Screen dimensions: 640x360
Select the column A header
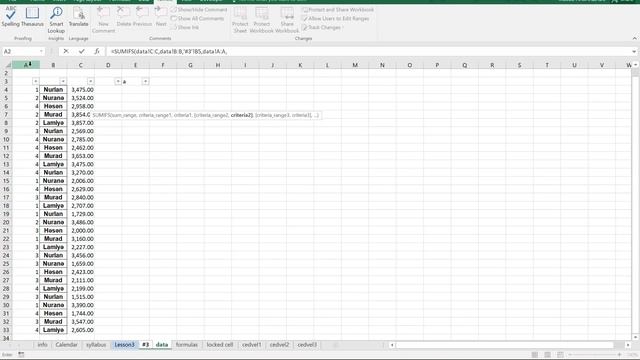pos(26,65)
